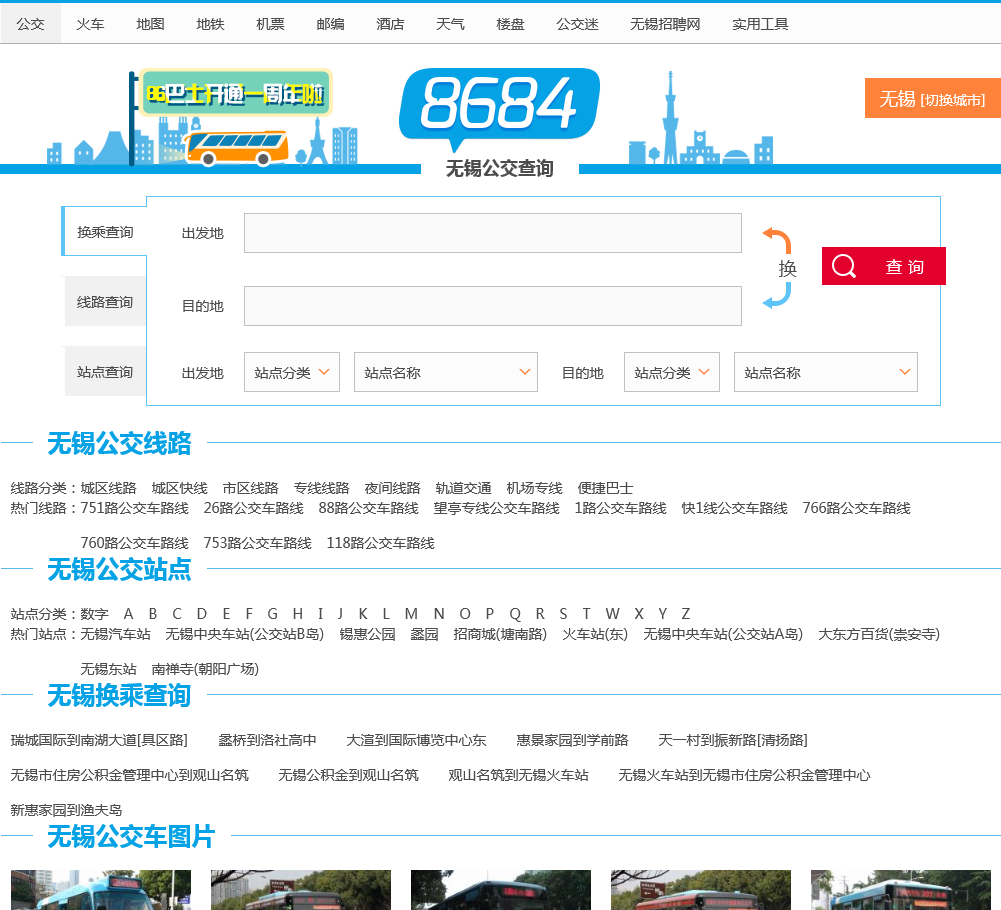1001x910 pixels.
Task: Open 城区线路 route category
Action: [x=109, y=489]
